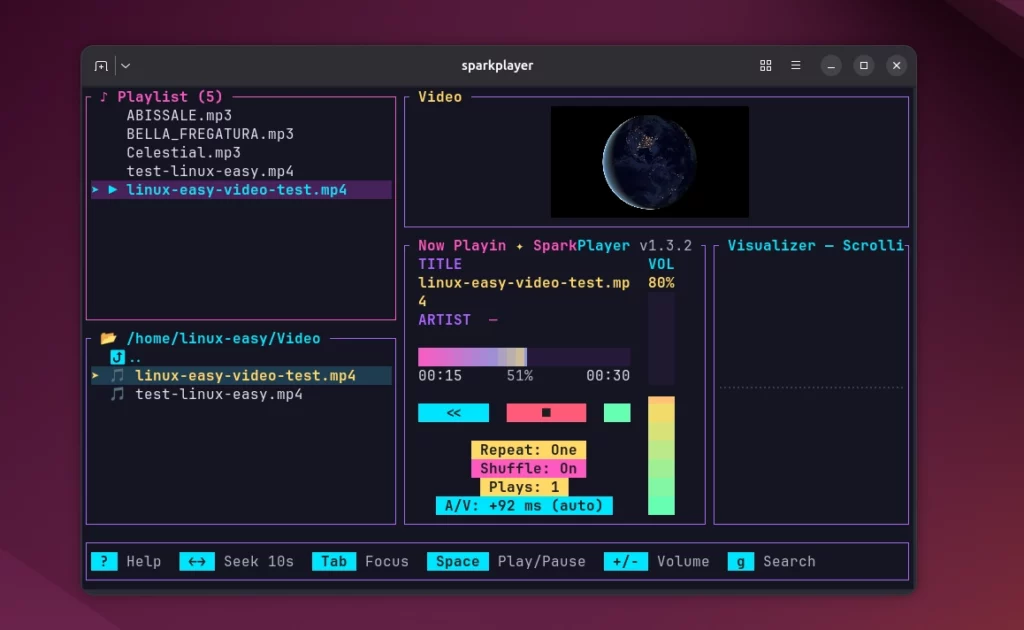
Task: Select test-linux-easy.mp4 in the playlist
Action: [x=210, y=171]
